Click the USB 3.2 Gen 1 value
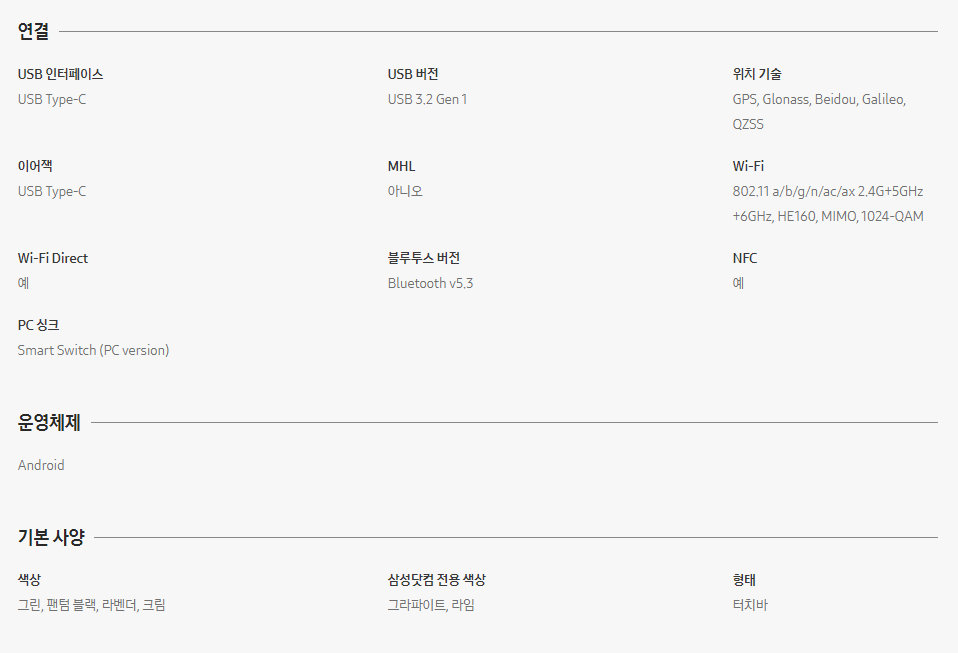 427,99
